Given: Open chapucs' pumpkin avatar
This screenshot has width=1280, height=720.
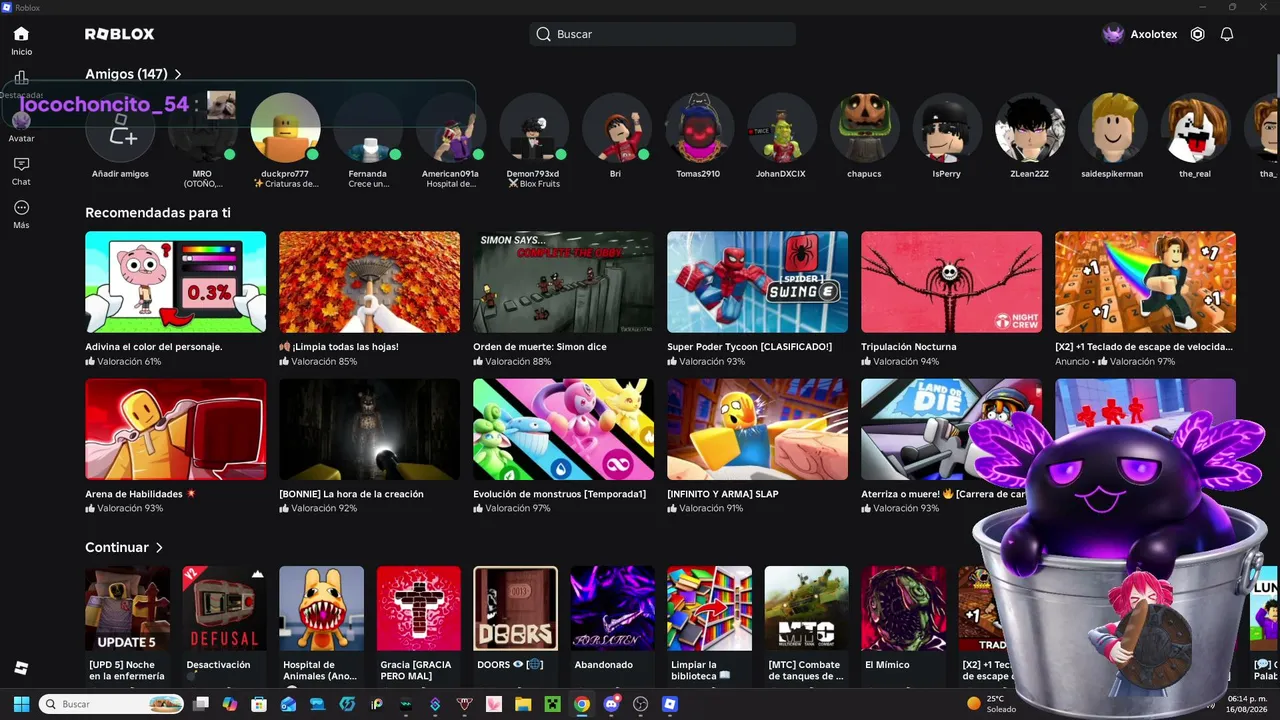Looking at the screenshot, I should click(x=865, y=127).
